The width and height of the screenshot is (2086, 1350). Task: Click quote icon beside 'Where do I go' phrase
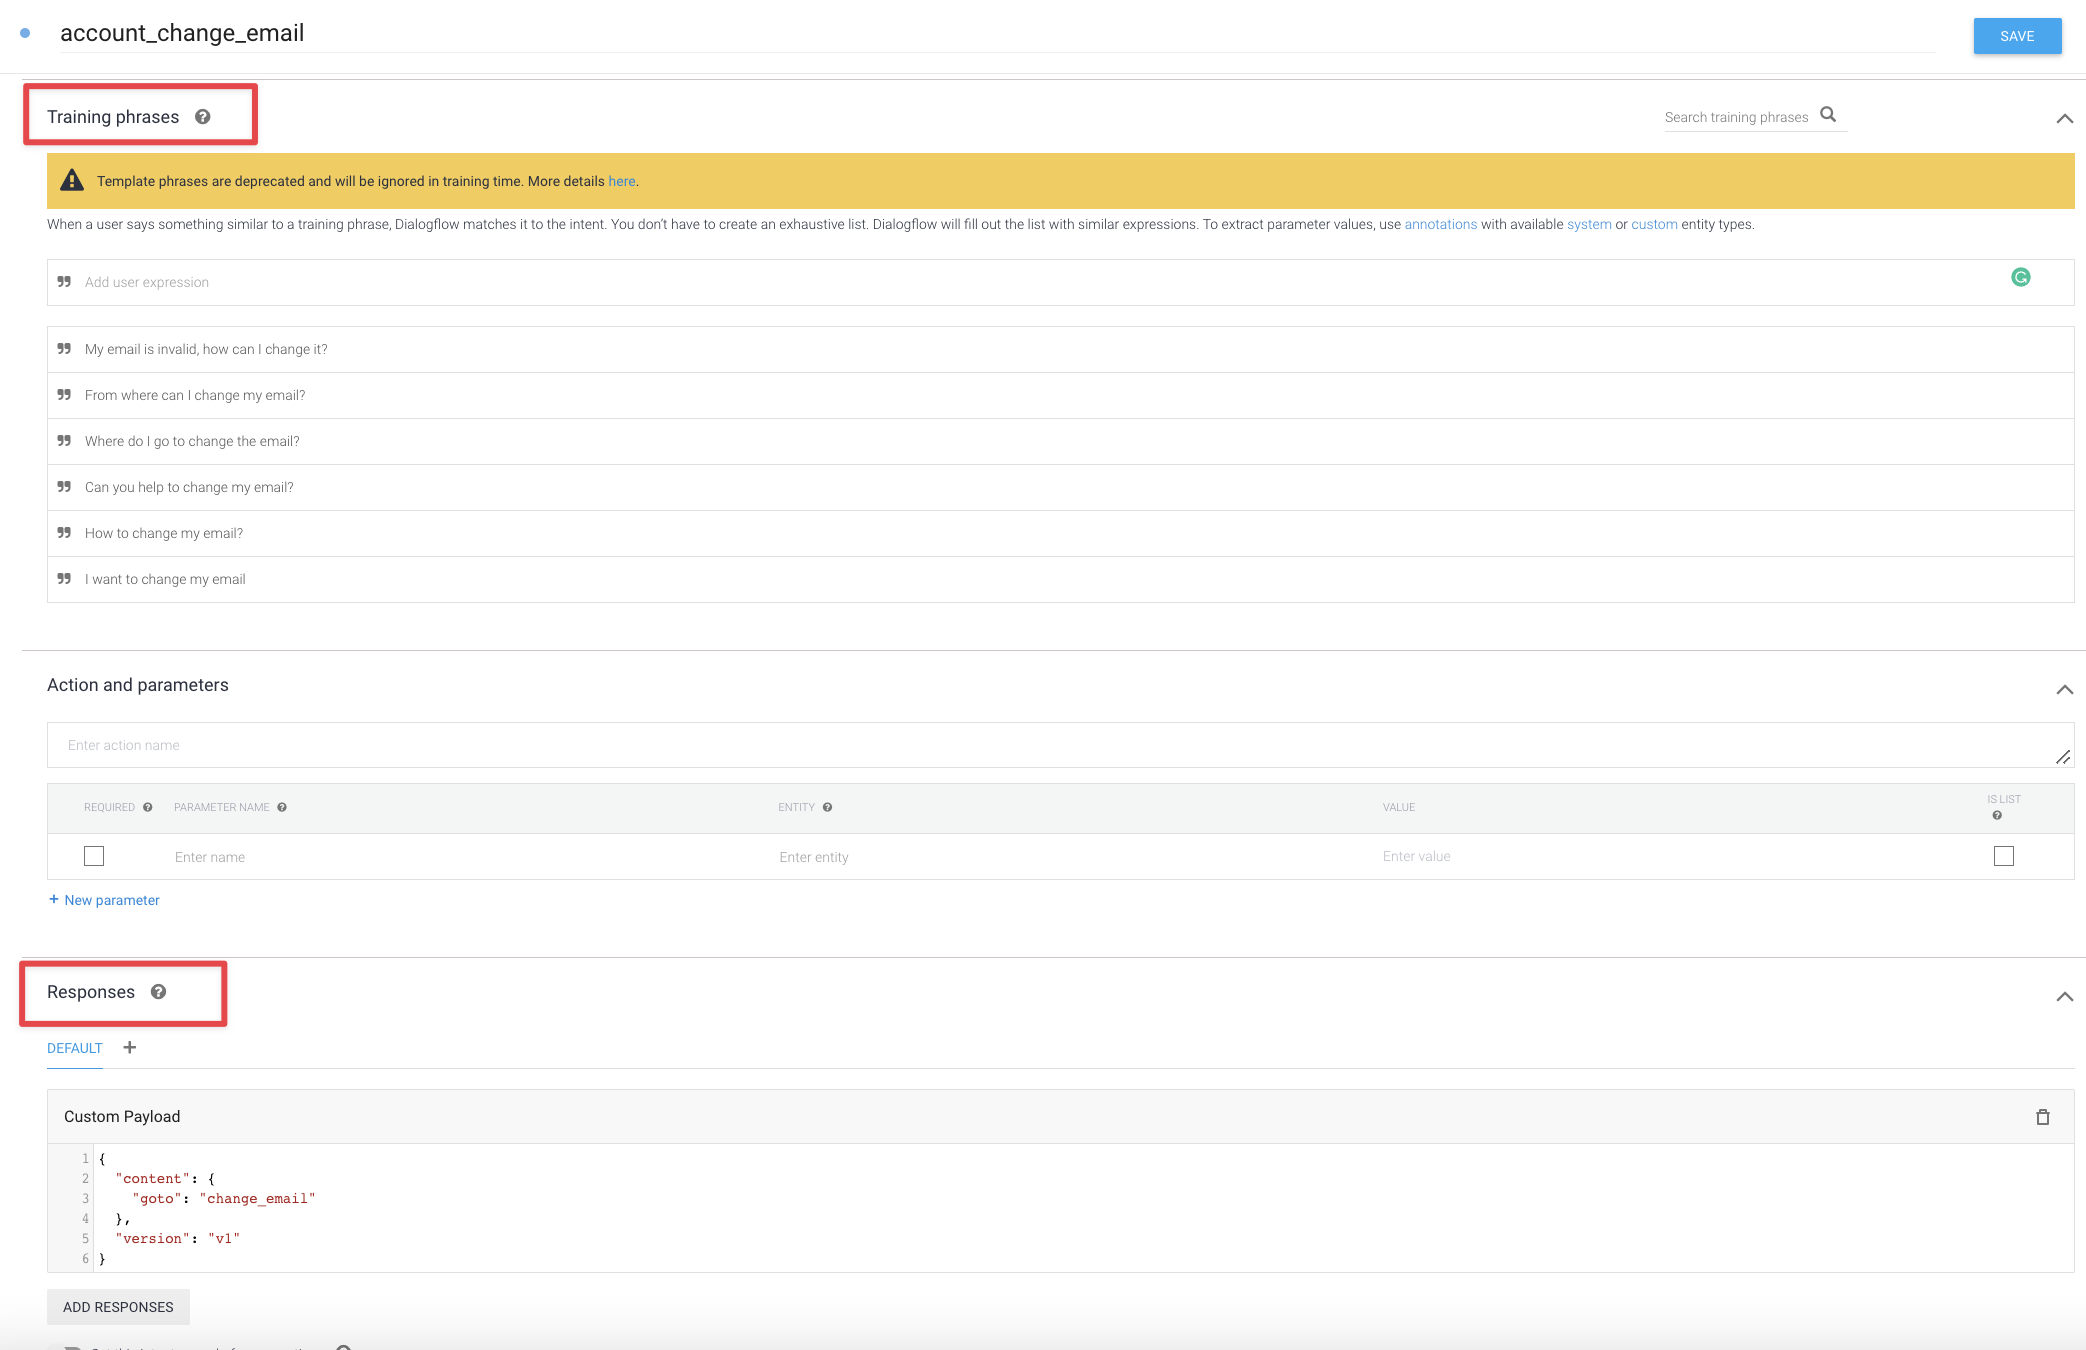tap(64, 441)
